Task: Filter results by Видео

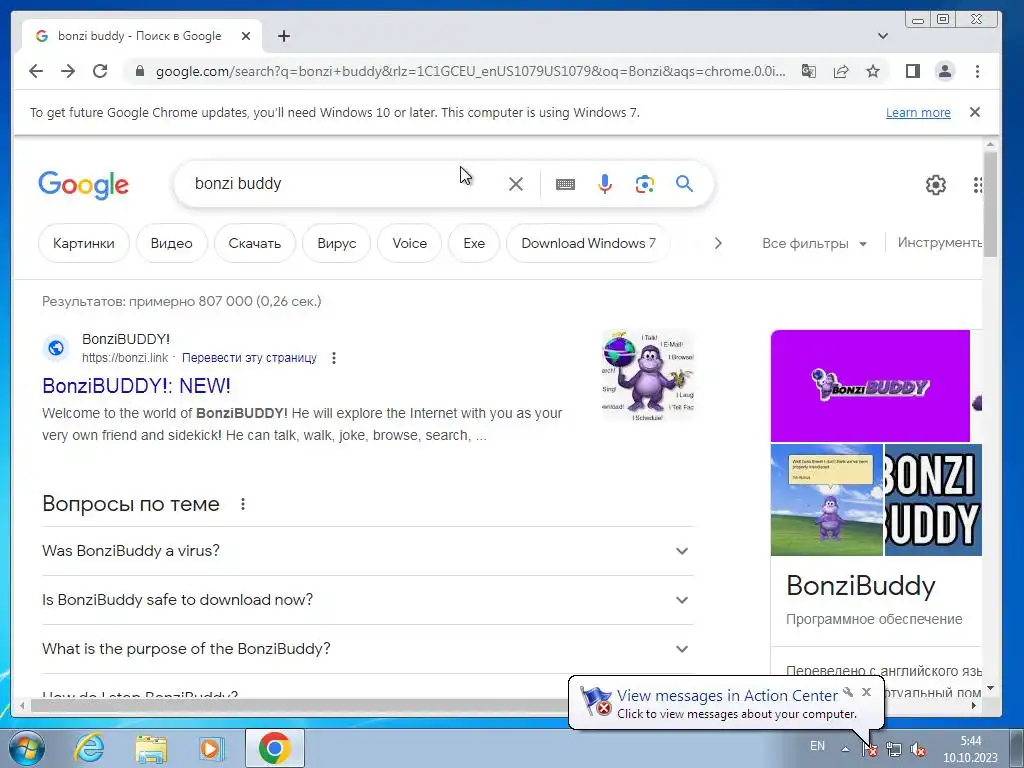Action: pyautogui.click(x=172, y=243)
